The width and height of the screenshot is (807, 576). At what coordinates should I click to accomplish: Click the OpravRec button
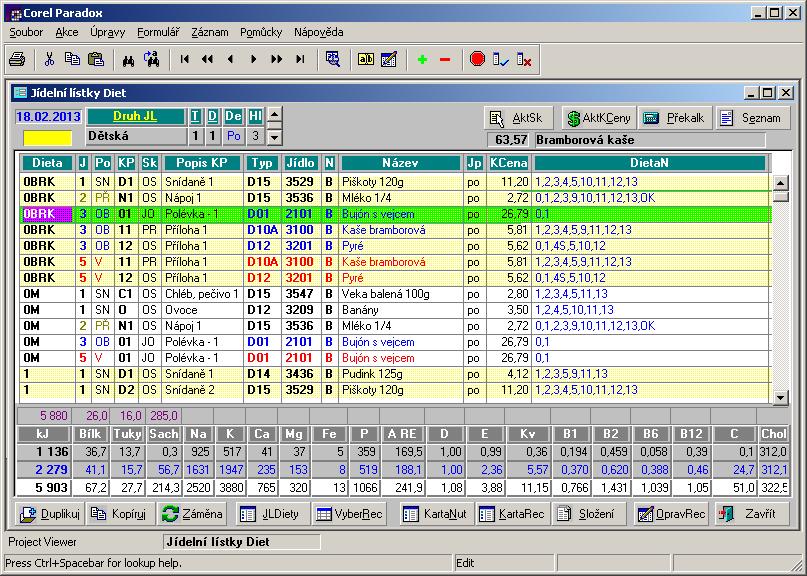click(x=671, y=514)
